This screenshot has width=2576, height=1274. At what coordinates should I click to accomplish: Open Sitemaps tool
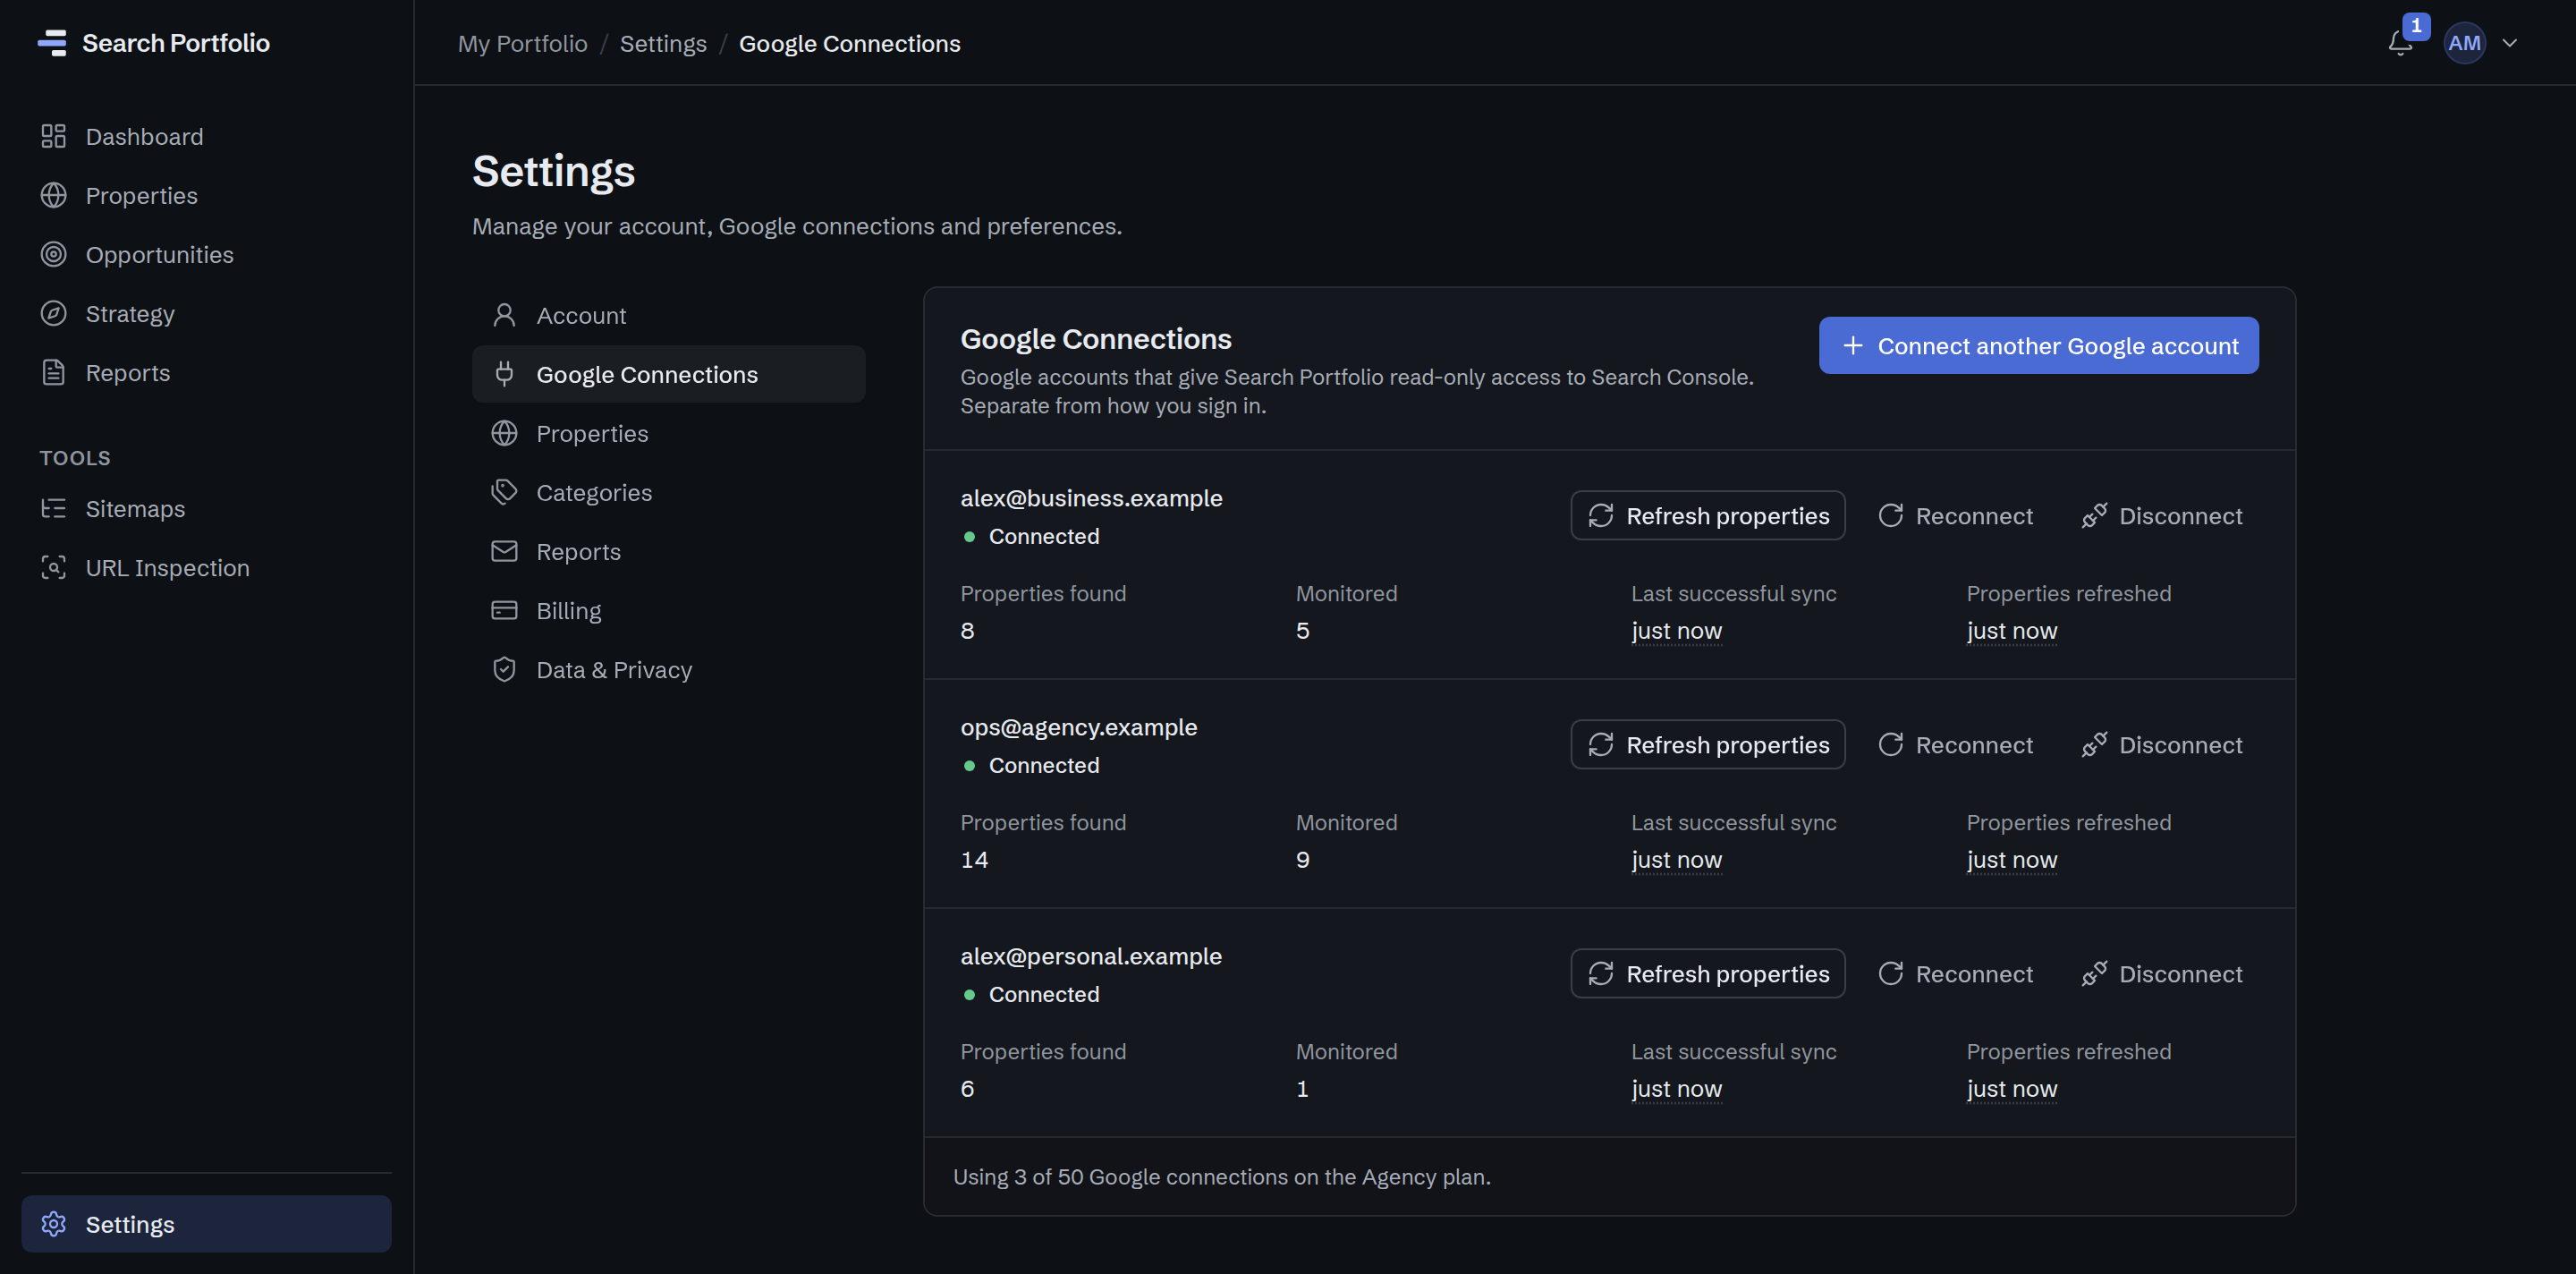(x=206, y=508)
